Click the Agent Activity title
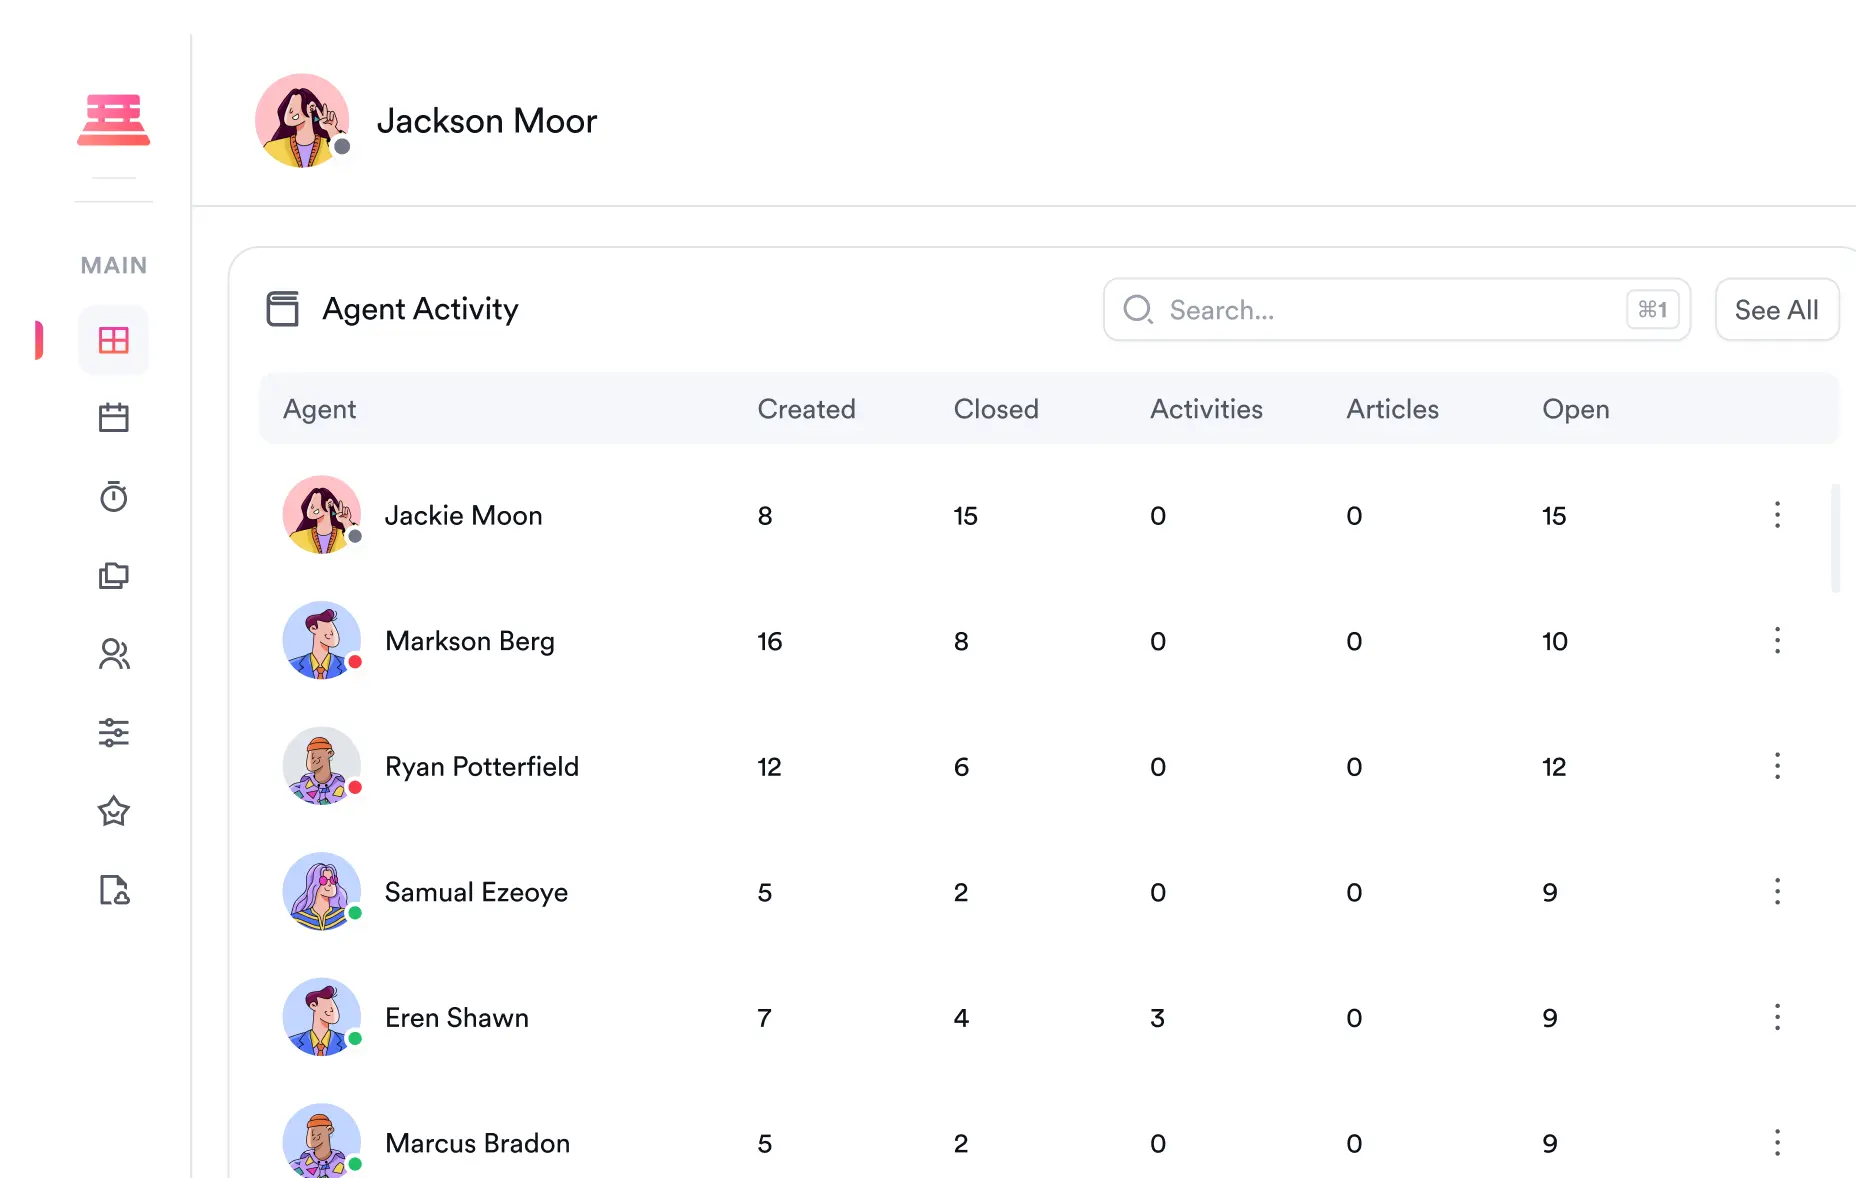This screenshot has height=1178, width=1856. click(x=420, y=309)
